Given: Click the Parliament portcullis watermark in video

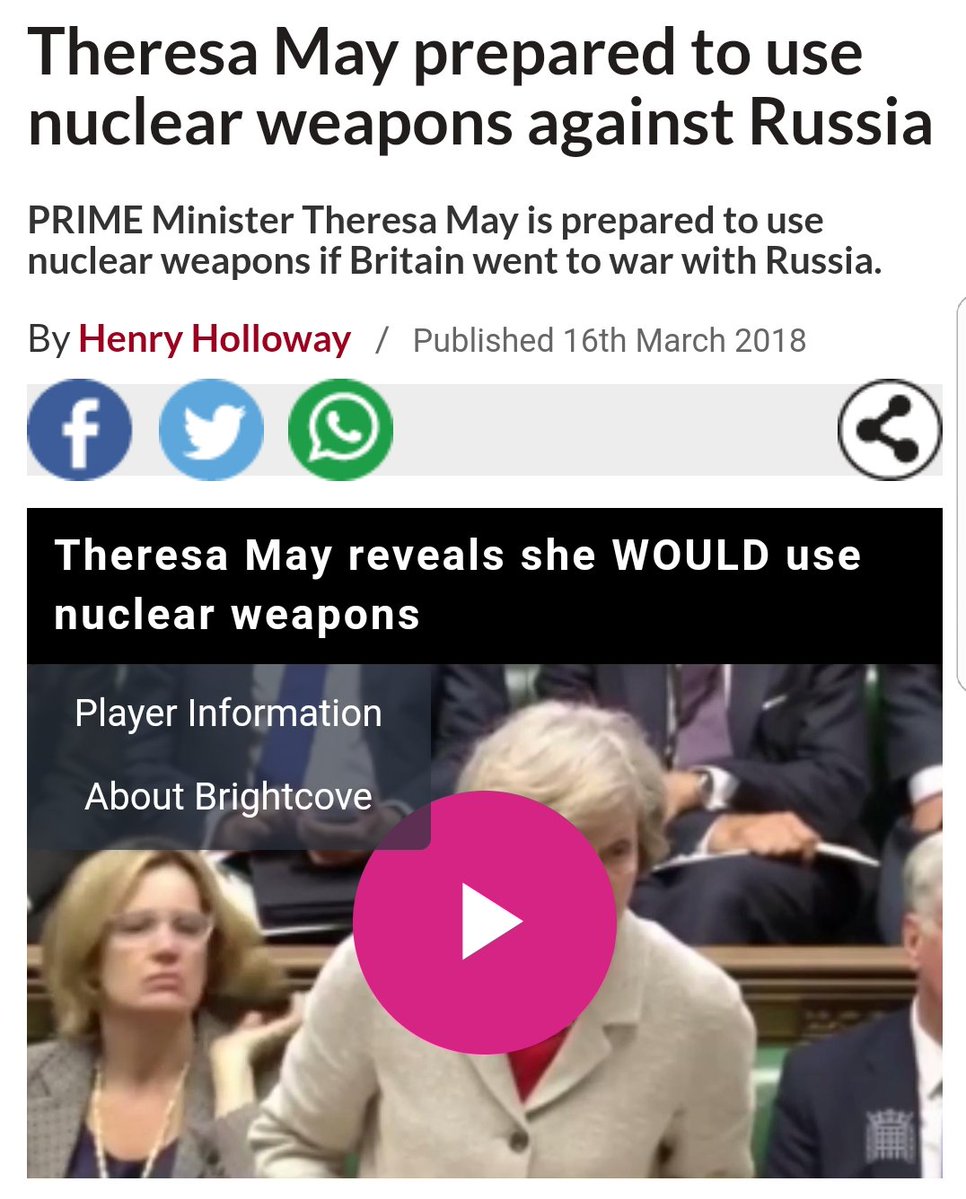Looking at the screenshot, I should (890, 1133).
